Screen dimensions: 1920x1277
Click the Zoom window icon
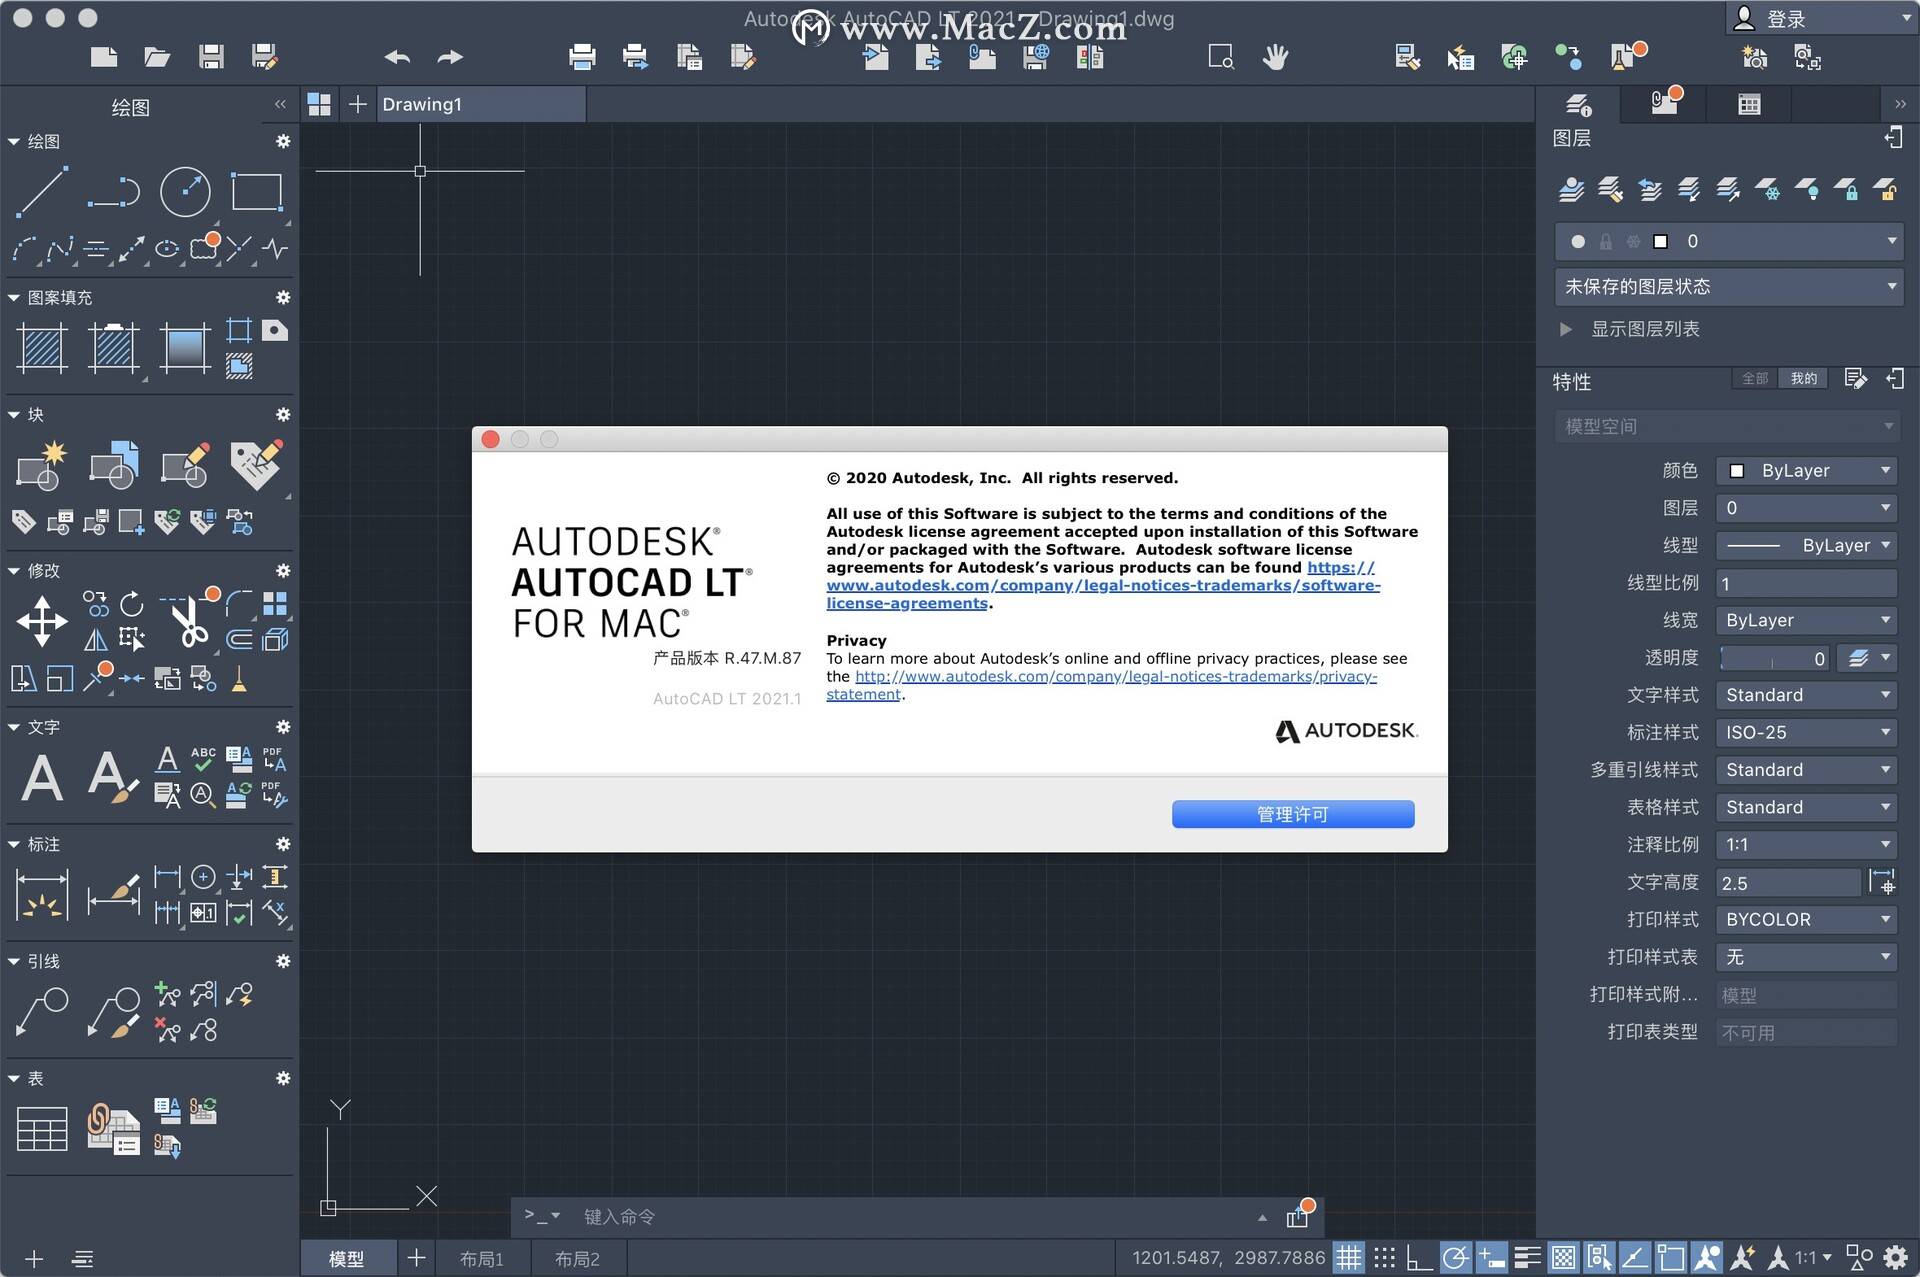tap(1221, 57)
